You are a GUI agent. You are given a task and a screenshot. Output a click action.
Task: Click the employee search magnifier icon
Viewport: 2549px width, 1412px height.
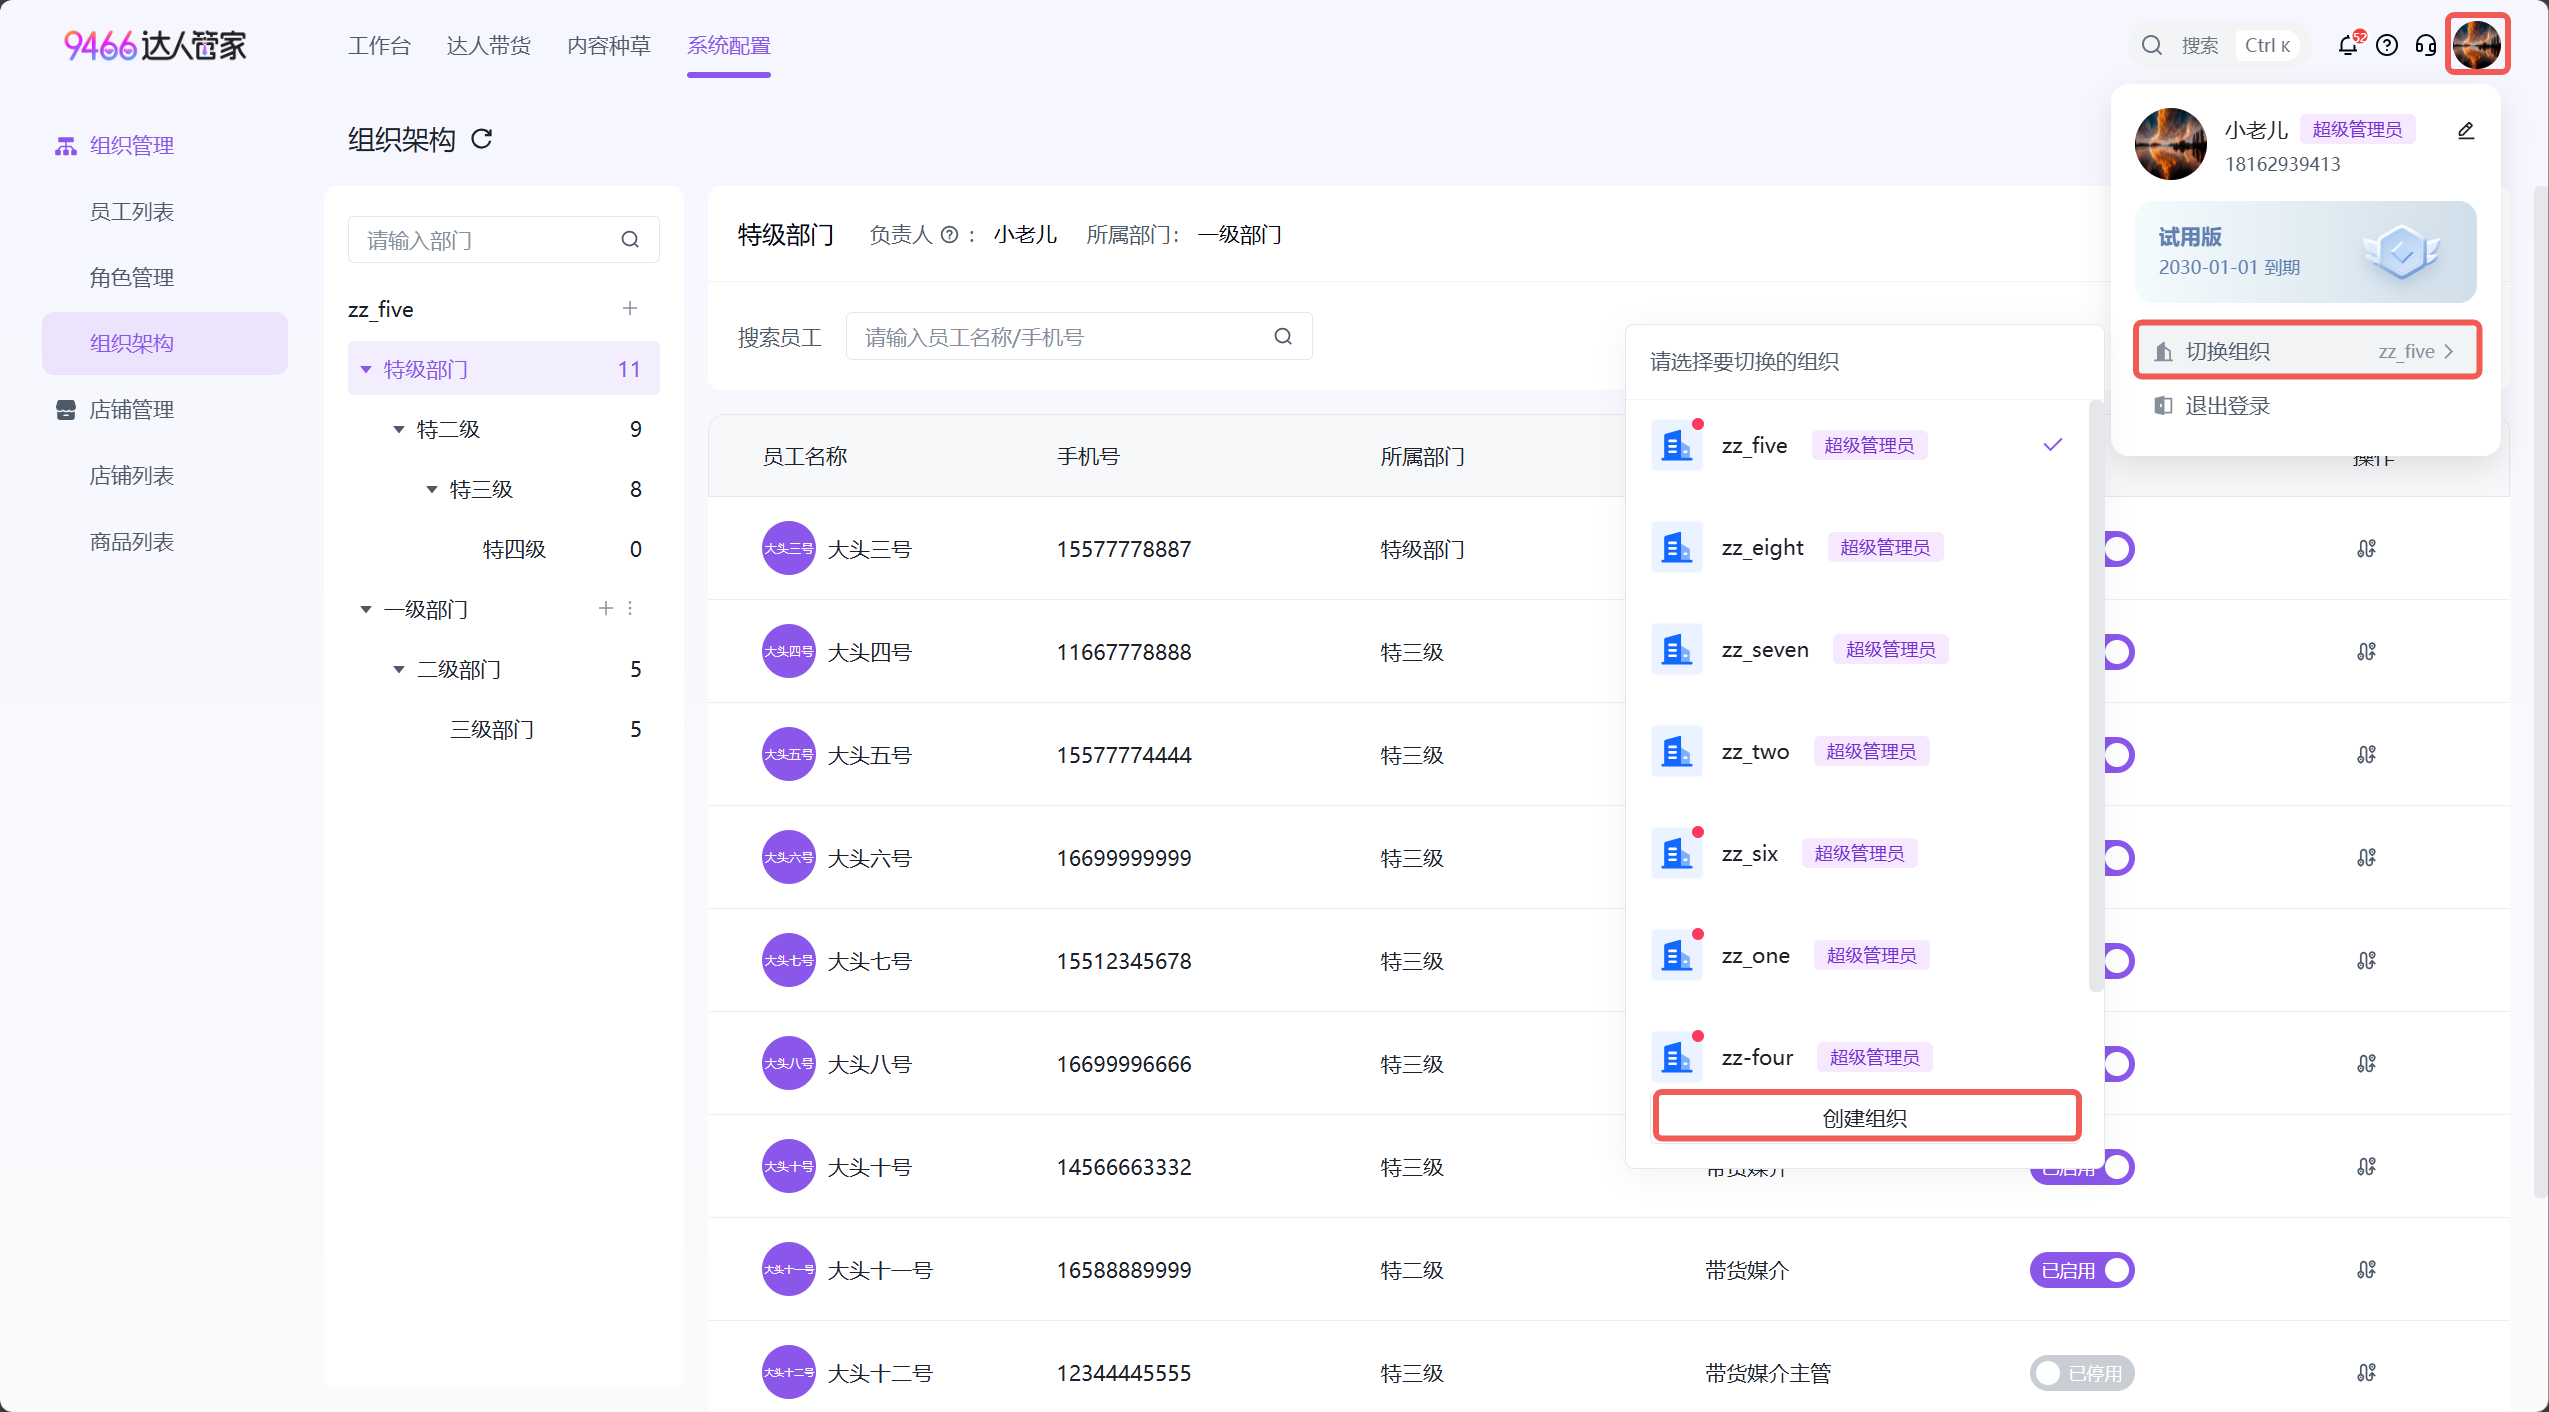1283,337
